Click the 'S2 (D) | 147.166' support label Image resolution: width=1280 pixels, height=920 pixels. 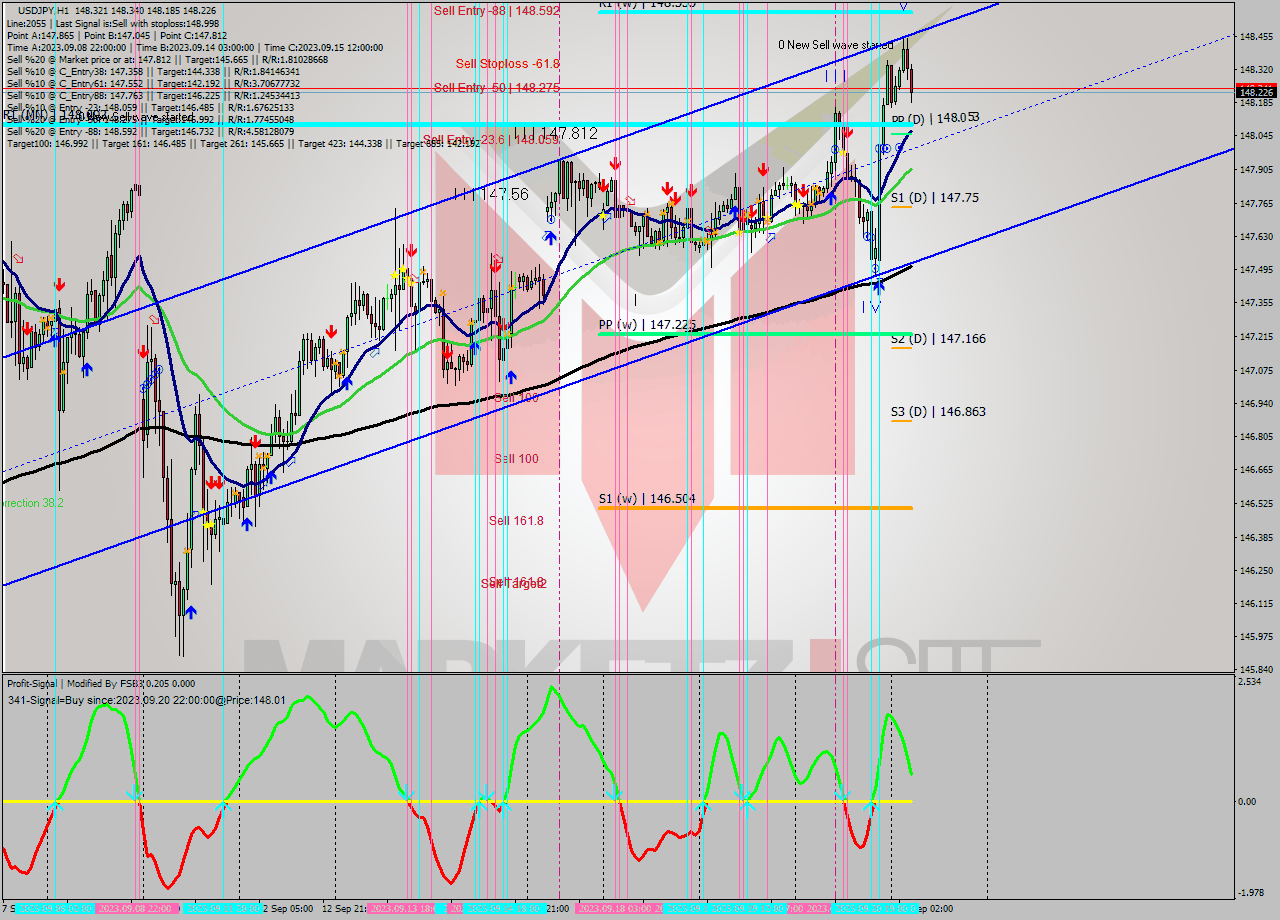pyautogui.click(x=938, y=339)
